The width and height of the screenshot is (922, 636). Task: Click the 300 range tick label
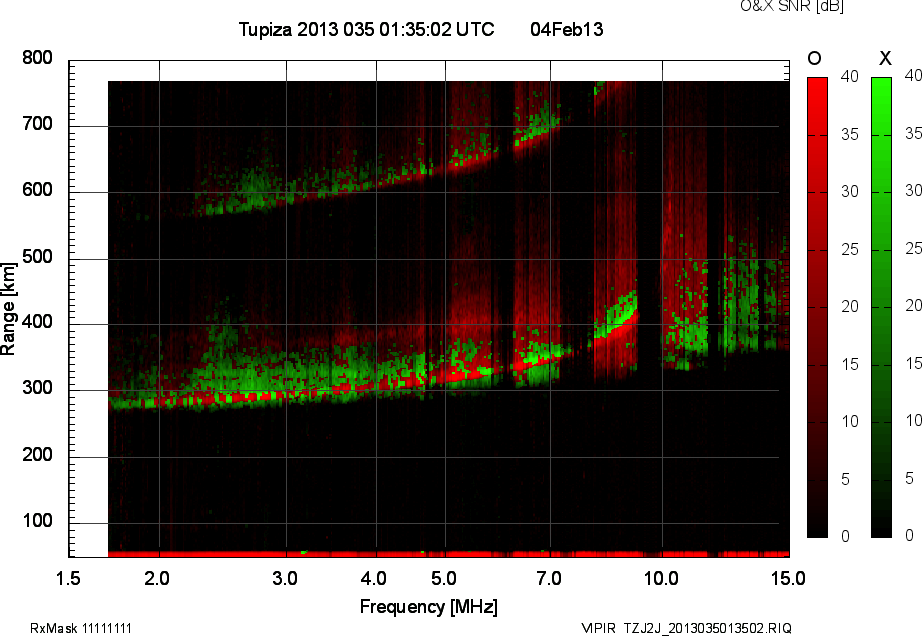(38, 388)
